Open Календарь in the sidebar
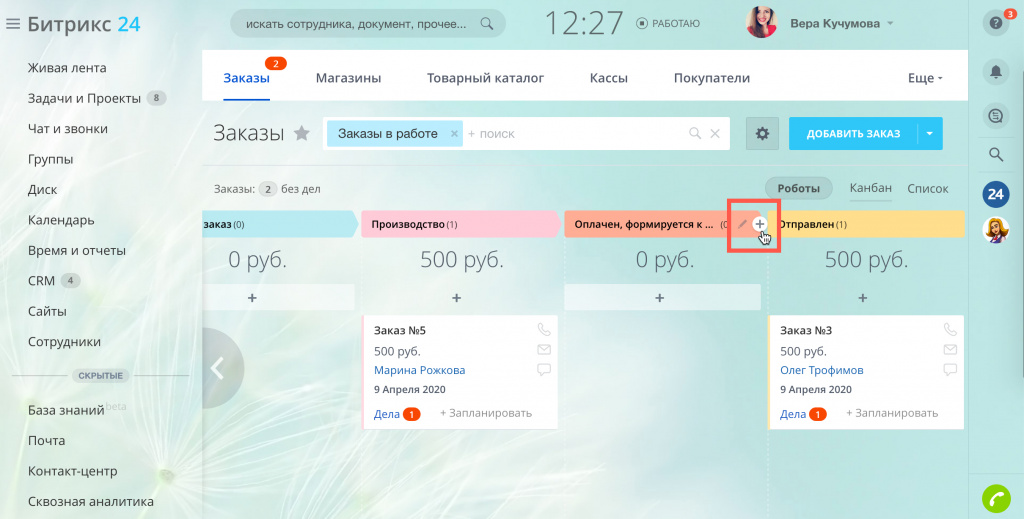This screenshot has height=519, width=1024. [x=61, y=220]
